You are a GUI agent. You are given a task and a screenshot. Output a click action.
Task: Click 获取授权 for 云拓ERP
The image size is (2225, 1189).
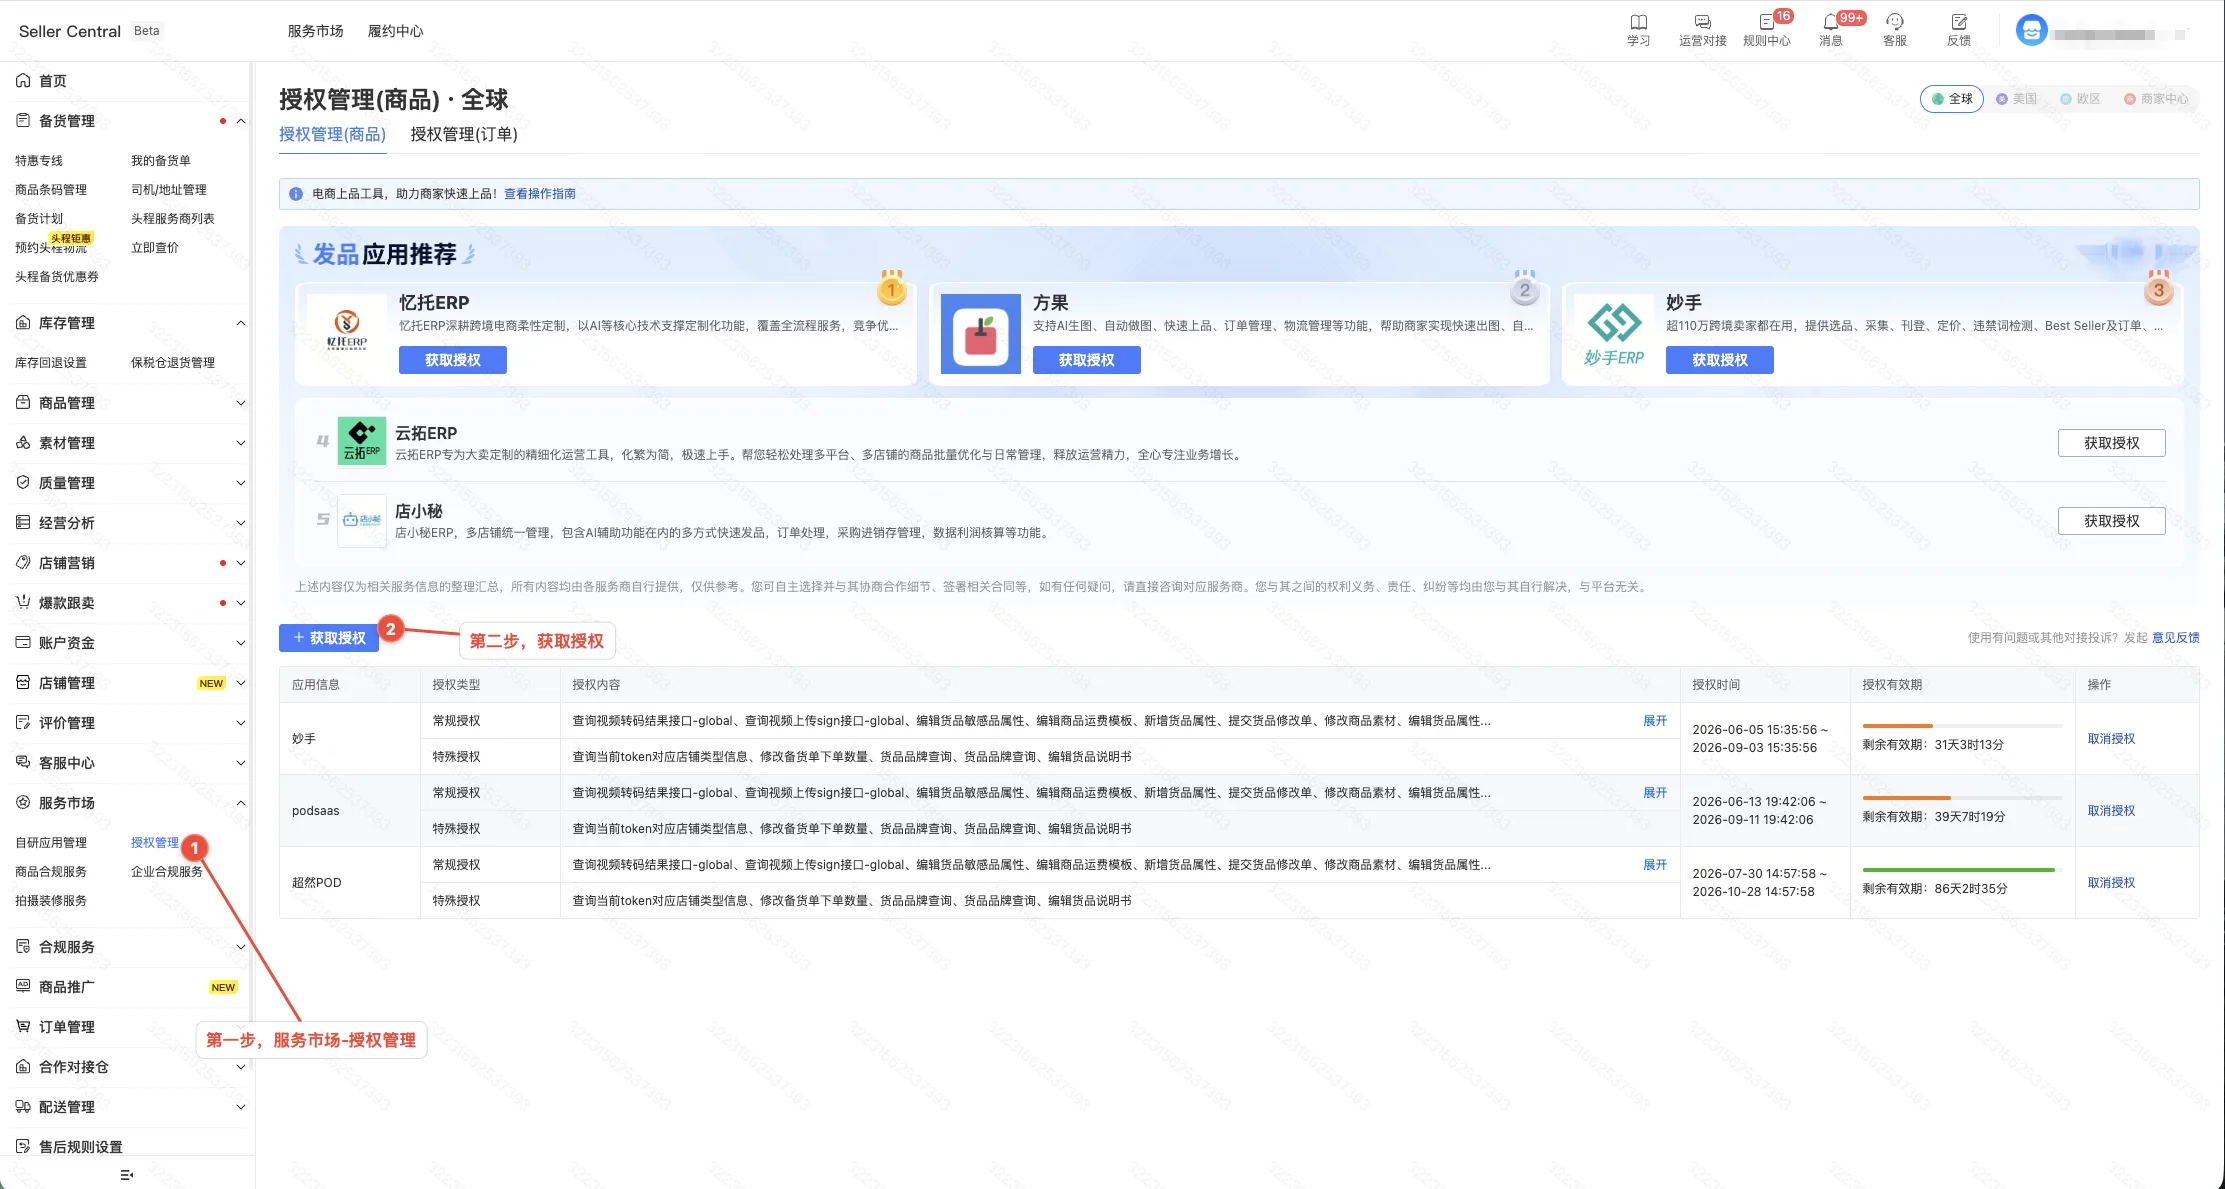(x=2112, y=443)
